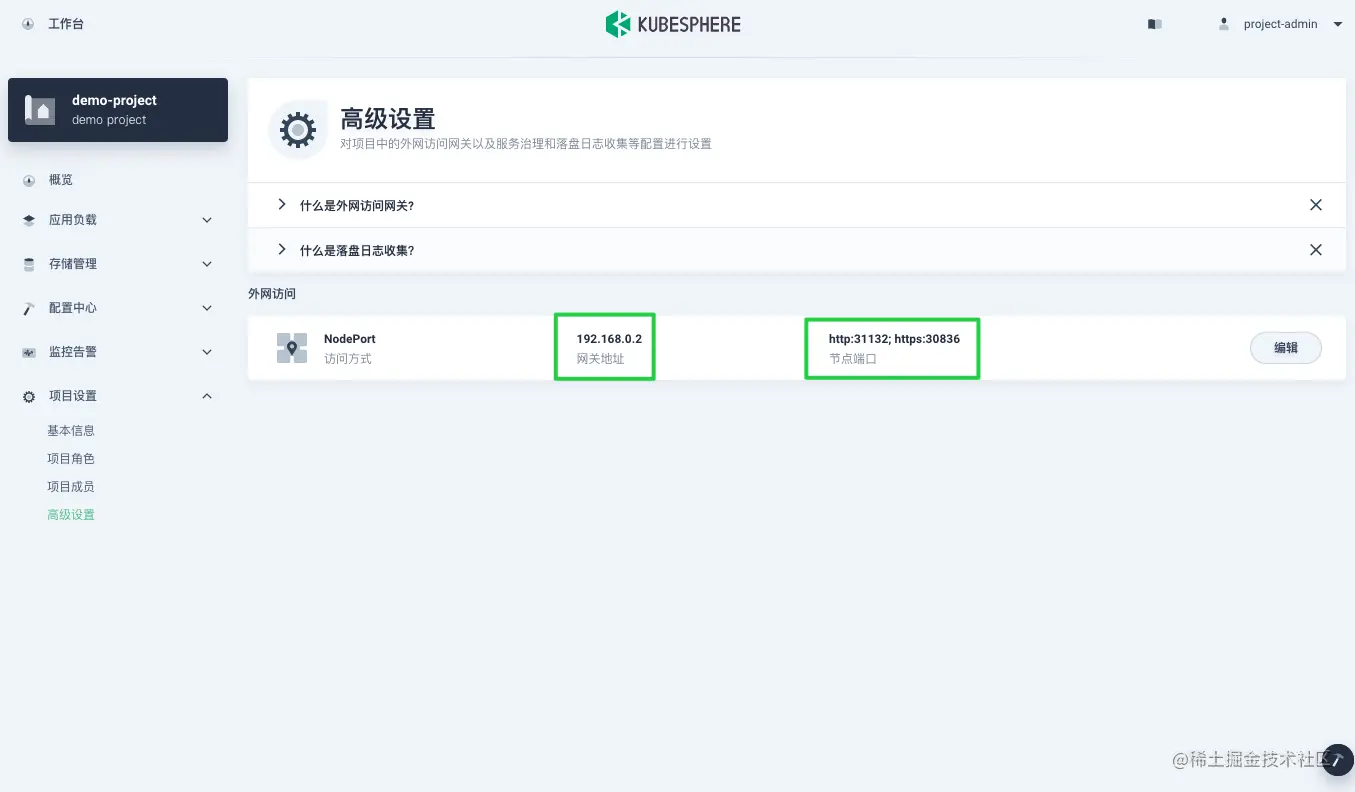Go to 项目角色 submenu item
The width and height of the screenshot is (1355, 792).
pyautogui.click(x=71, y=459)
